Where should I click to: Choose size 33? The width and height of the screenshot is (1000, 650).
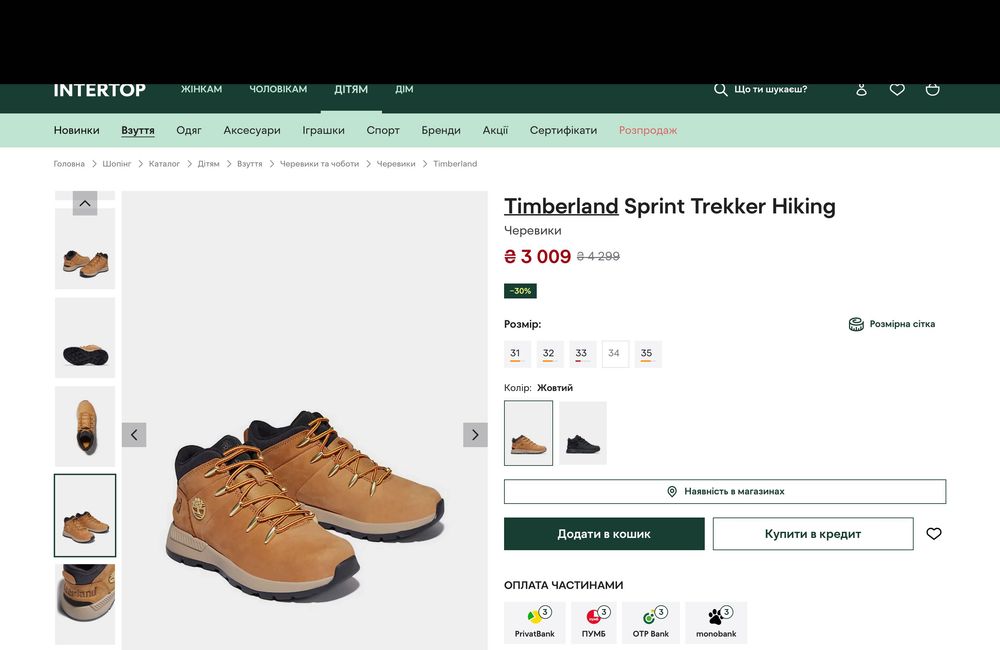pyautogui.click(x=583, y=354)
